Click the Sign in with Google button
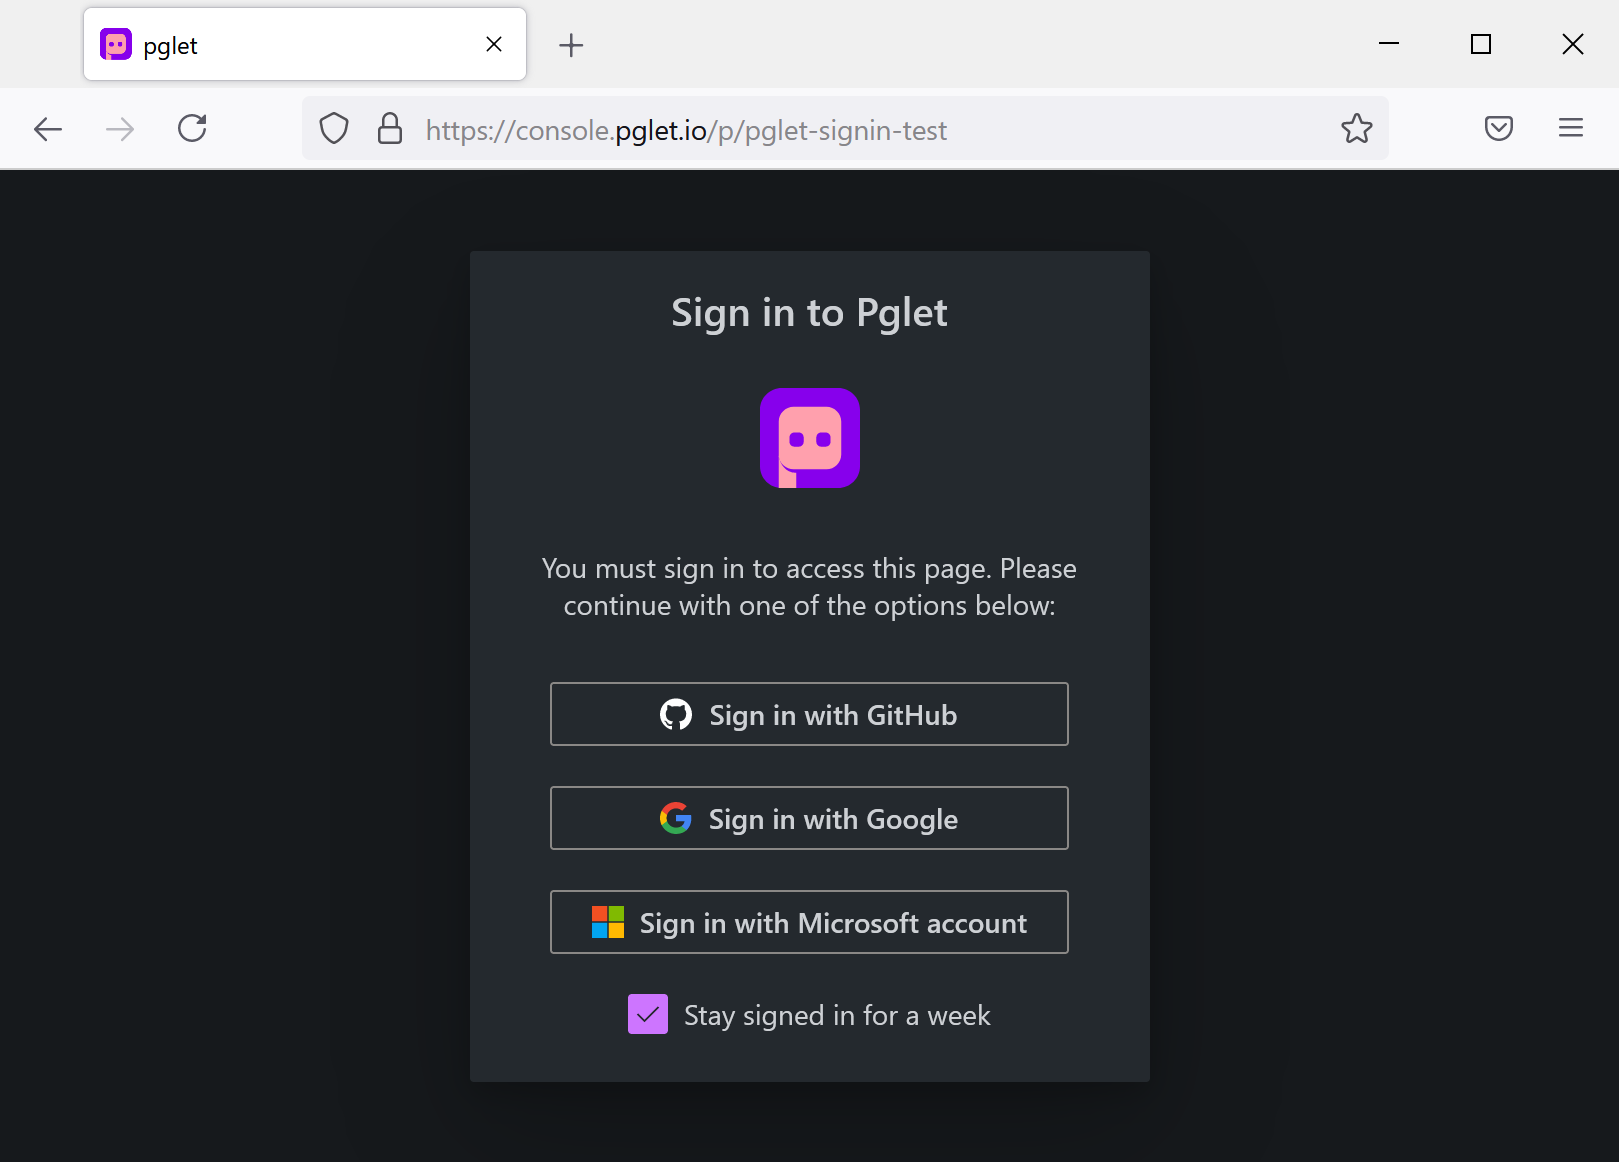 pyautogui.click(x=809, y=818)
